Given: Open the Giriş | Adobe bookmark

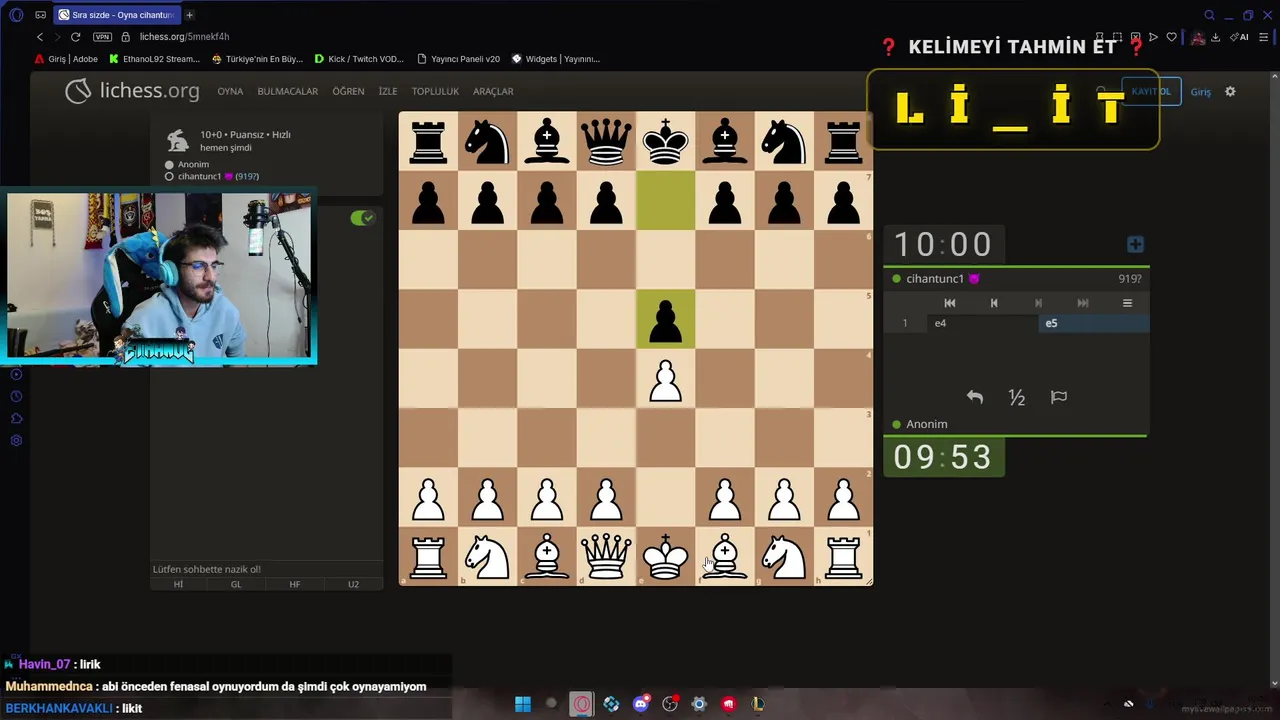Looking at the screenshot, I should pos(66,59).
